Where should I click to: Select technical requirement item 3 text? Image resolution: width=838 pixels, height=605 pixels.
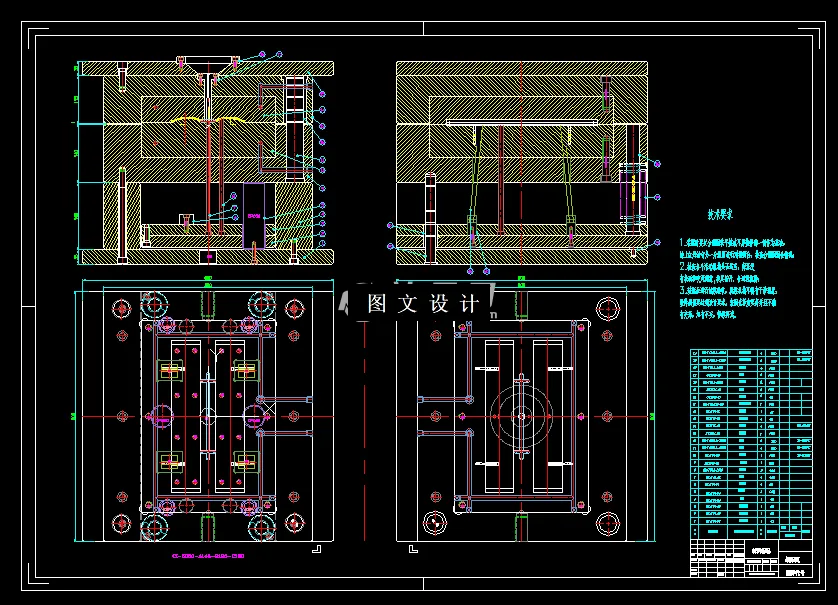(728, 302)
